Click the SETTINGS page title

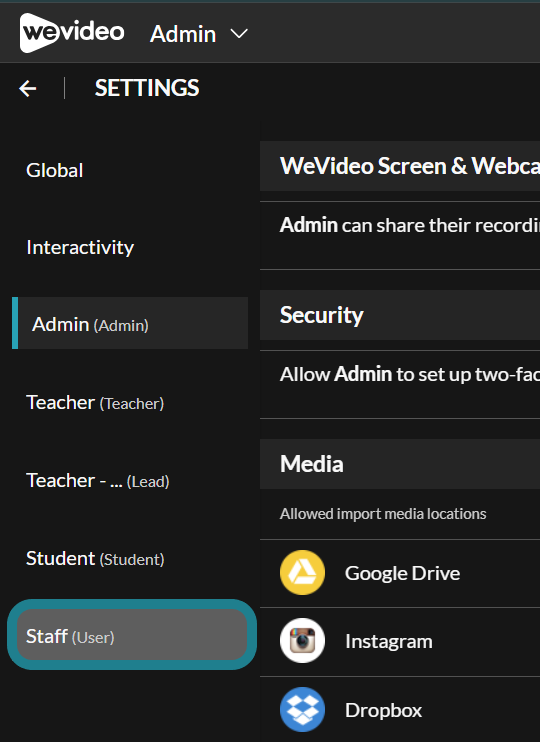click(x=147, y=88)
